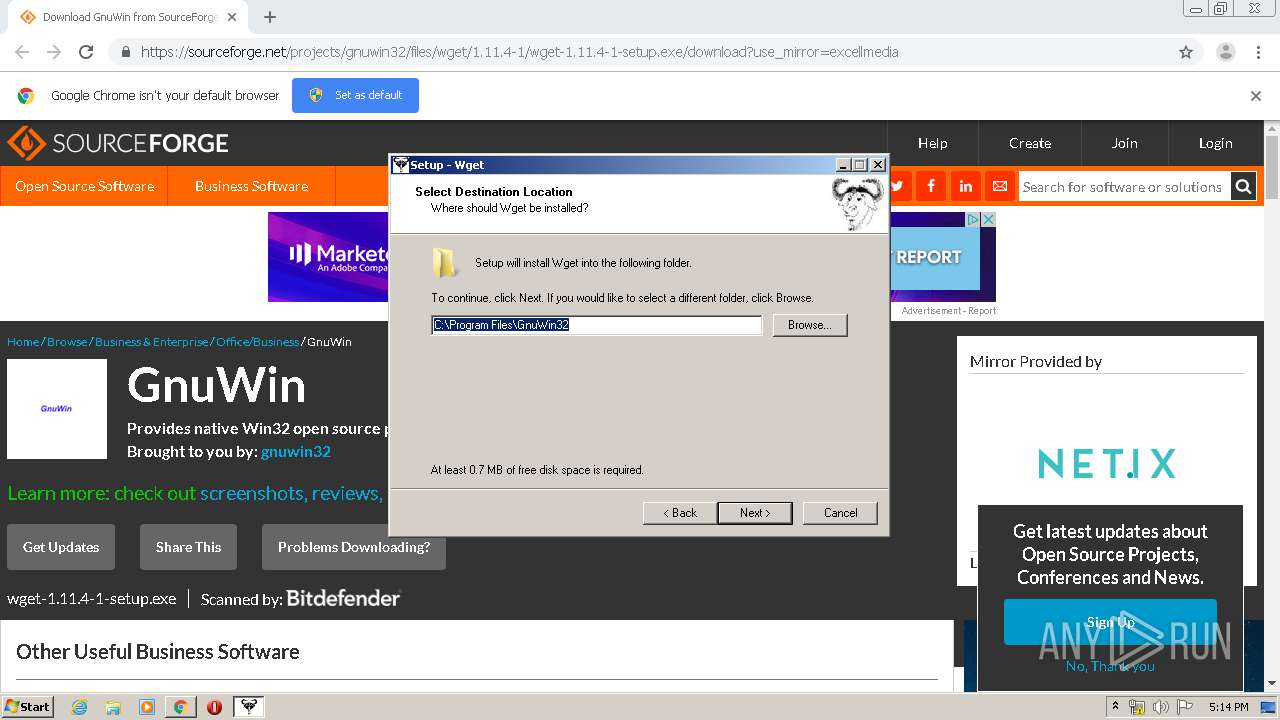1280x720 pixels.
Task: Open the Business & Enterprise breadcrumb
Action: click(x=152, y=342)
